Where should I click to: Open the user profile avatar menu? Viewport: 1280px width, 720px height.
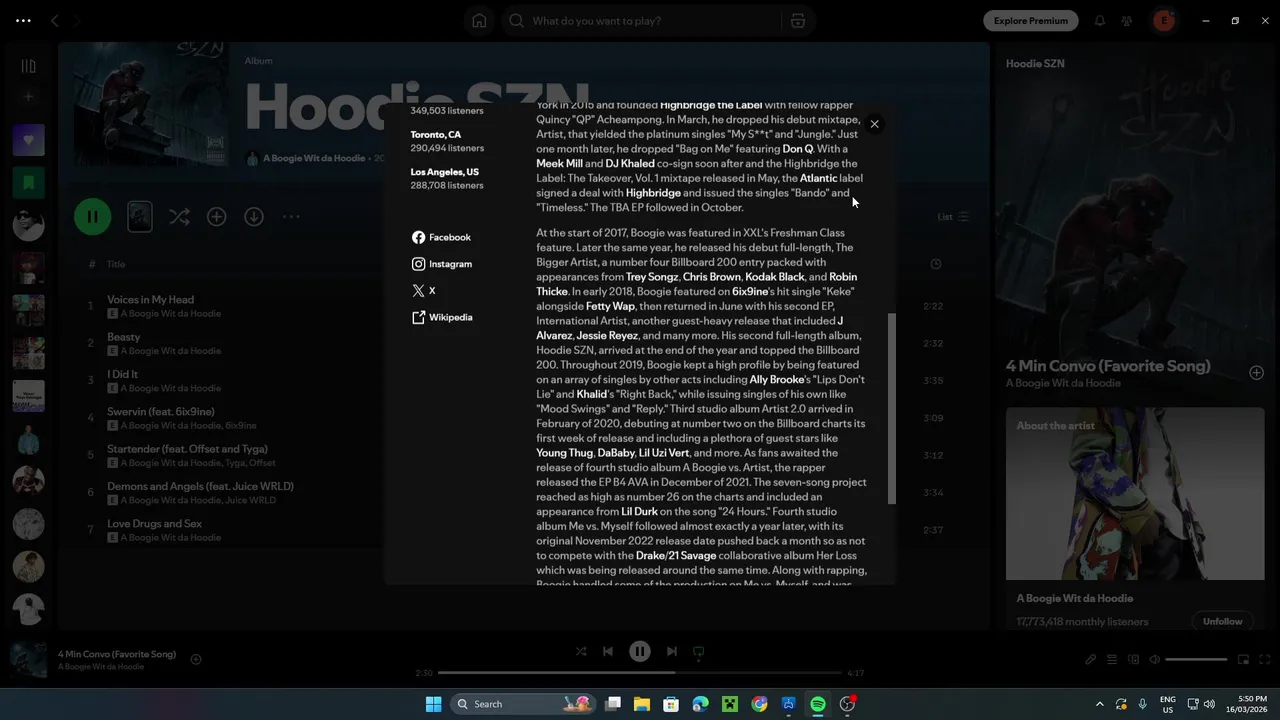pos(1163,21)
